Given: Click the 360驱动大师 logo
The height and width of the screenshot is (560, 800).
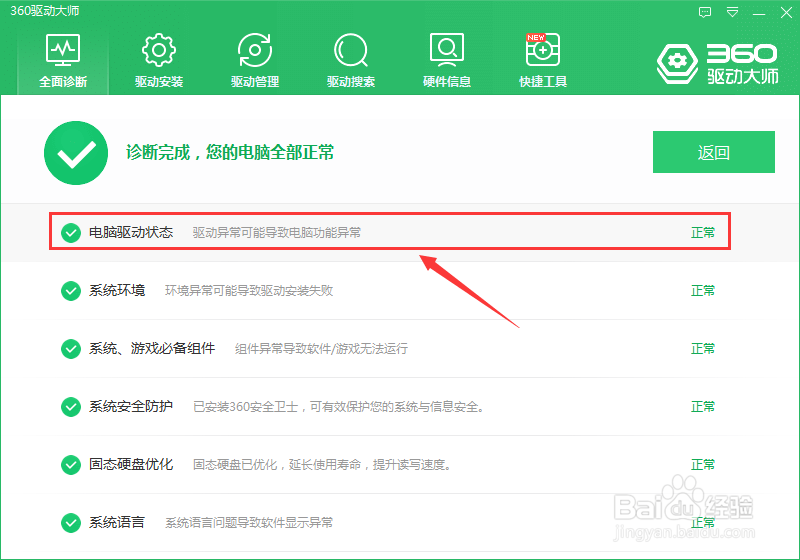Looking at the screenshot, I should [x=718, y=64].
